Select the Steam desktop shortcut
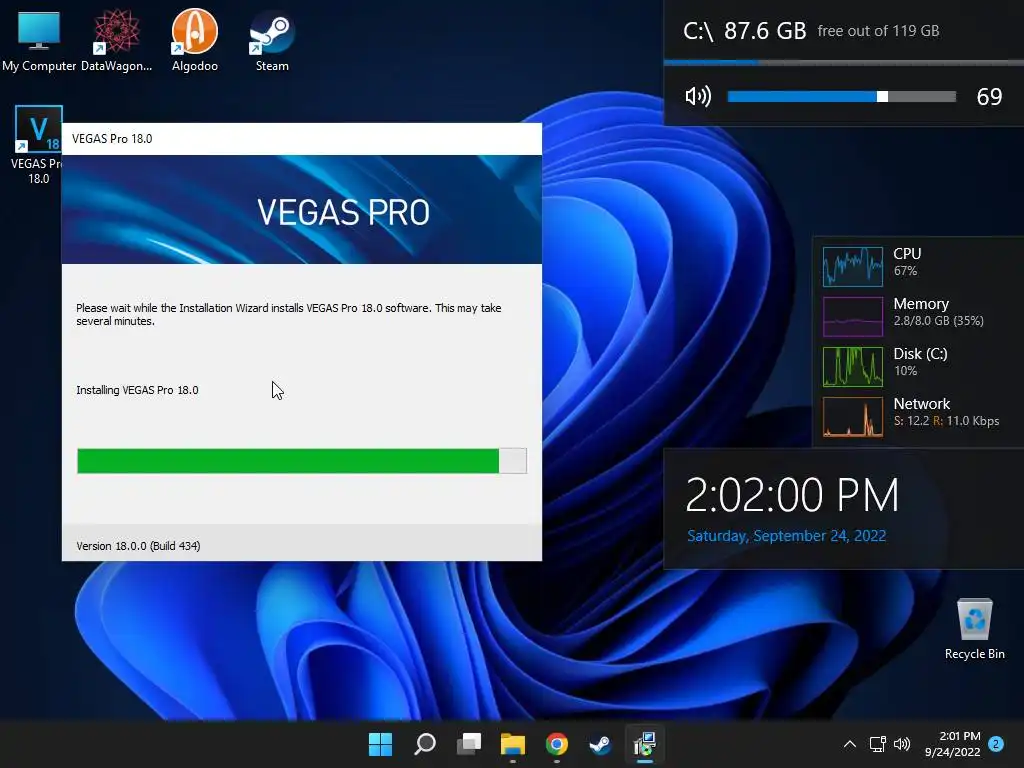 click(x=272, y=40)
